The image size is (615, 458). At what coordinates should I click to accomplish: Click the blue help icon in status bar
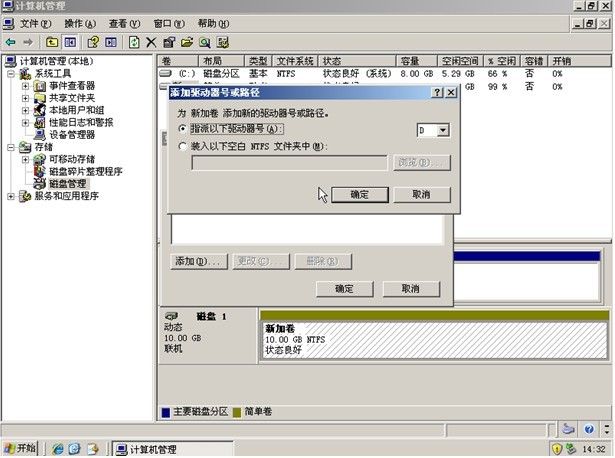pyautogui.click(x=589, y=429)
